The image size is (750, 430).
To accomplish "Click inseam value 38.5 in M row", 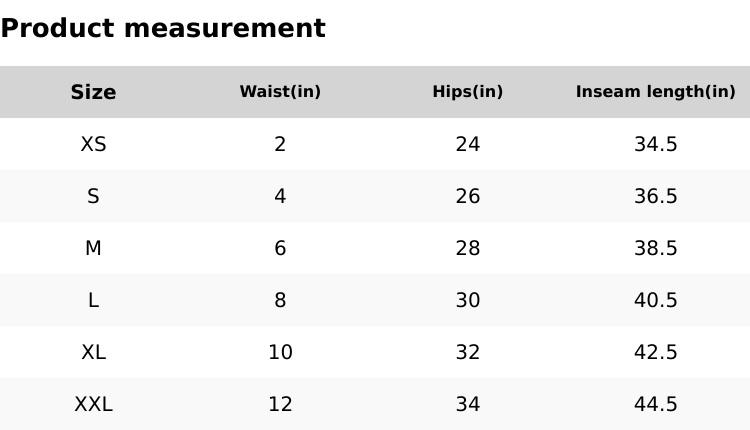I will click(655, 248).
